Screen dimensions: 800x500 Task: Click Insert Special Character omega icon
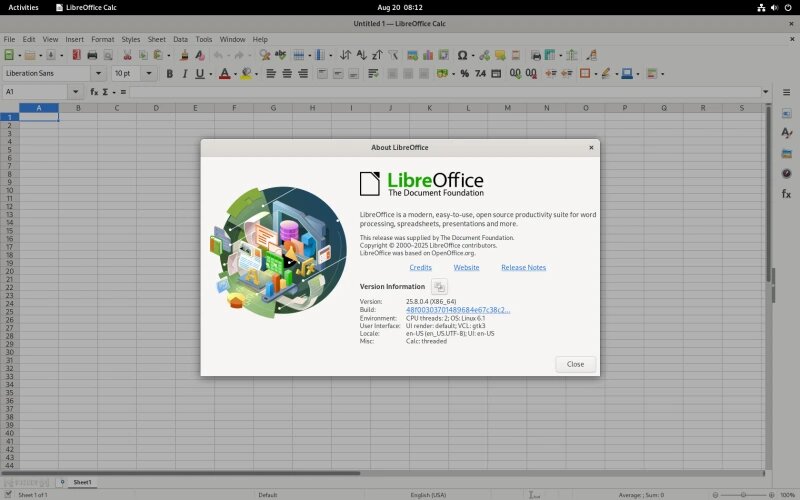click(462, 55)
